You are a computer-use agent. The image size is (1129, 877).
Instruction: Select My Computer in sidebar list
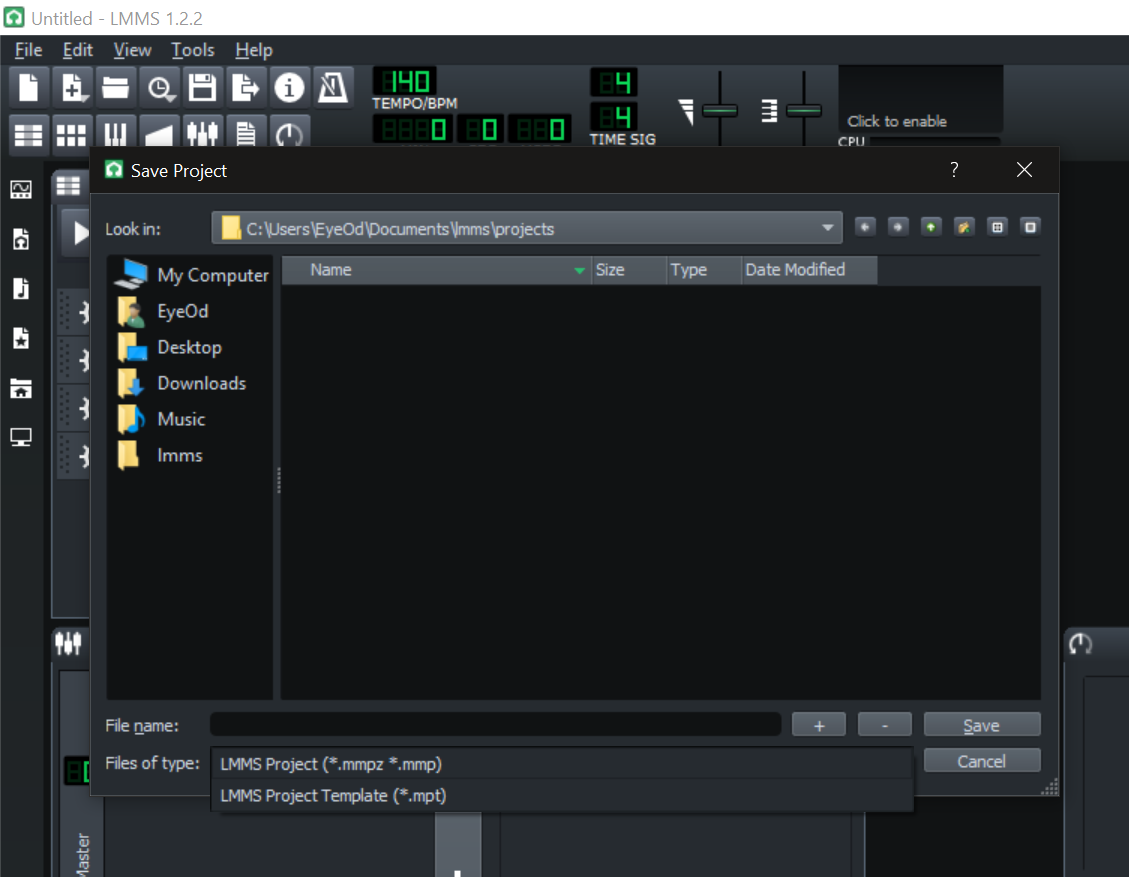190,275
